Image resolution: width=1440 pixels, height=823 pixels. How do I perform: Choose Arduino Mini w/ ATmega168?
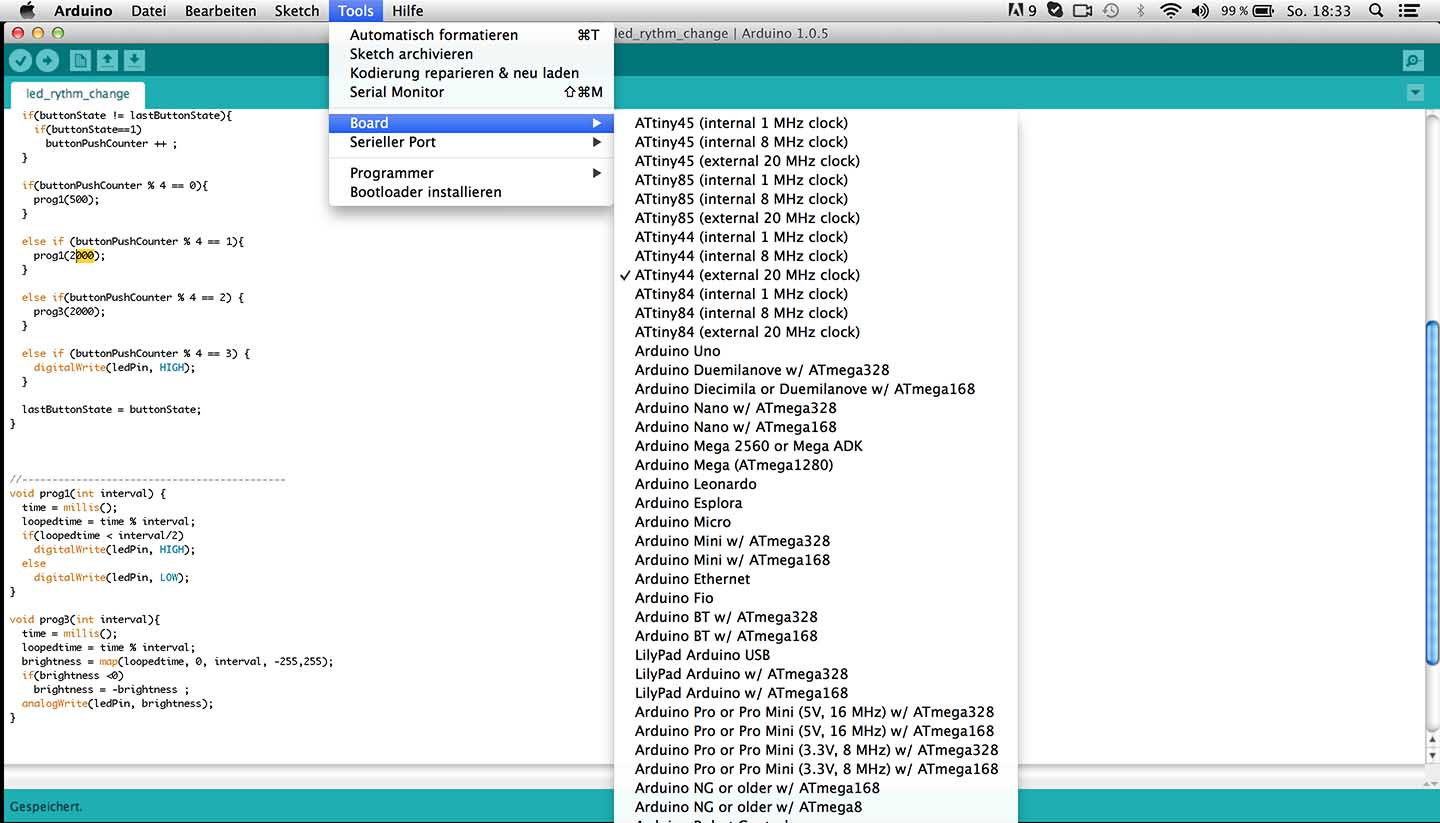click(816, 560)
